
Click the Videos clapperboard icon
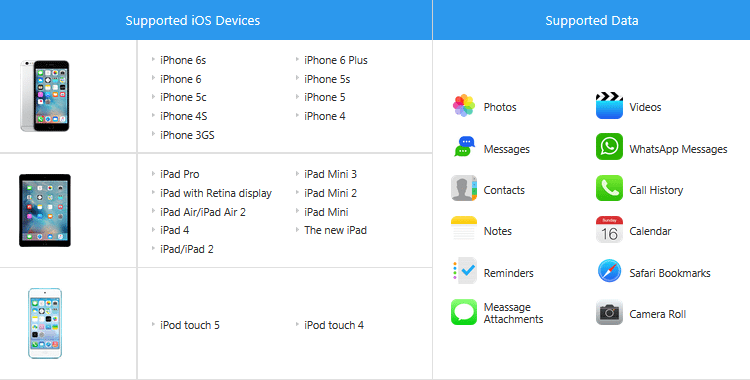(x=609, y=105)
